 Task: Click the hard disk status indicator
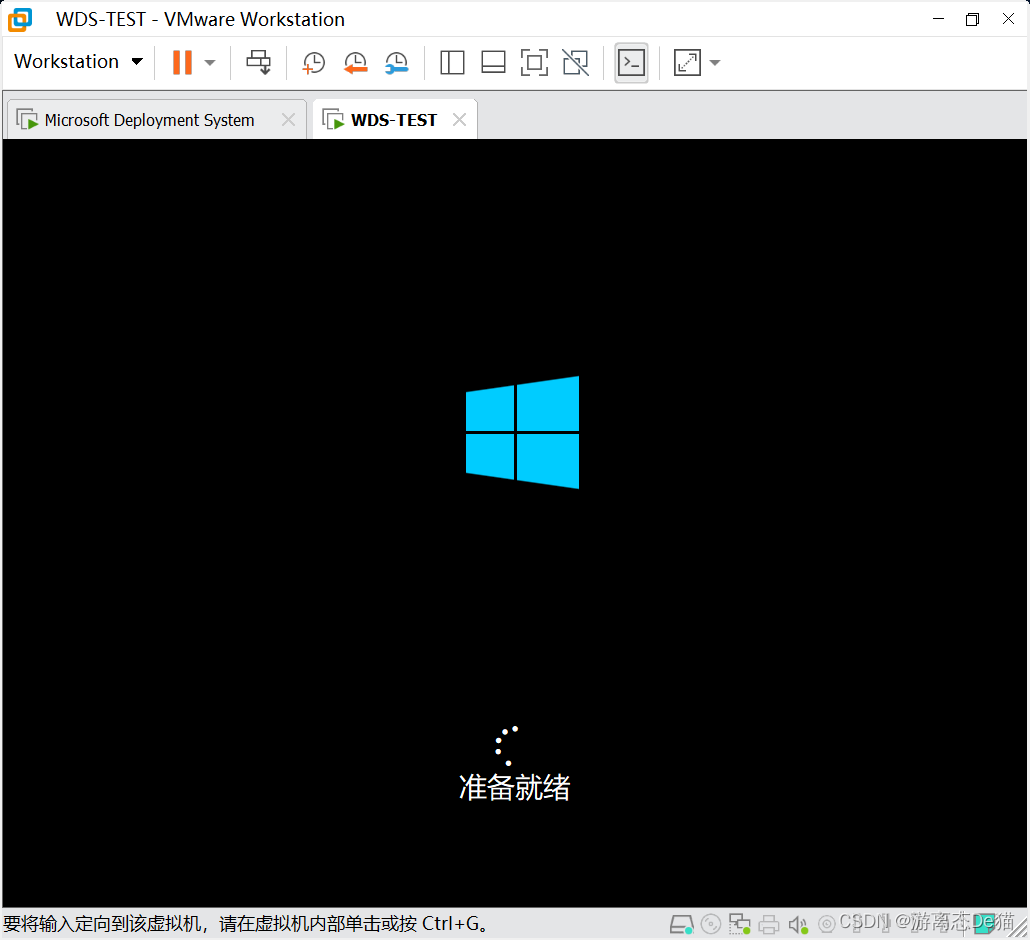pos(682,923)
